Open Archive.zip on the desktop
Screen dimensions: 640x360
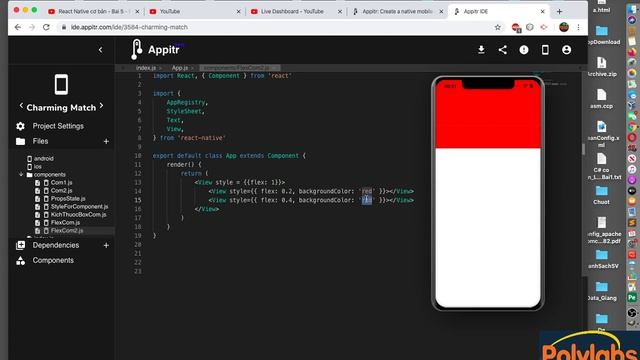click(602, 67)
